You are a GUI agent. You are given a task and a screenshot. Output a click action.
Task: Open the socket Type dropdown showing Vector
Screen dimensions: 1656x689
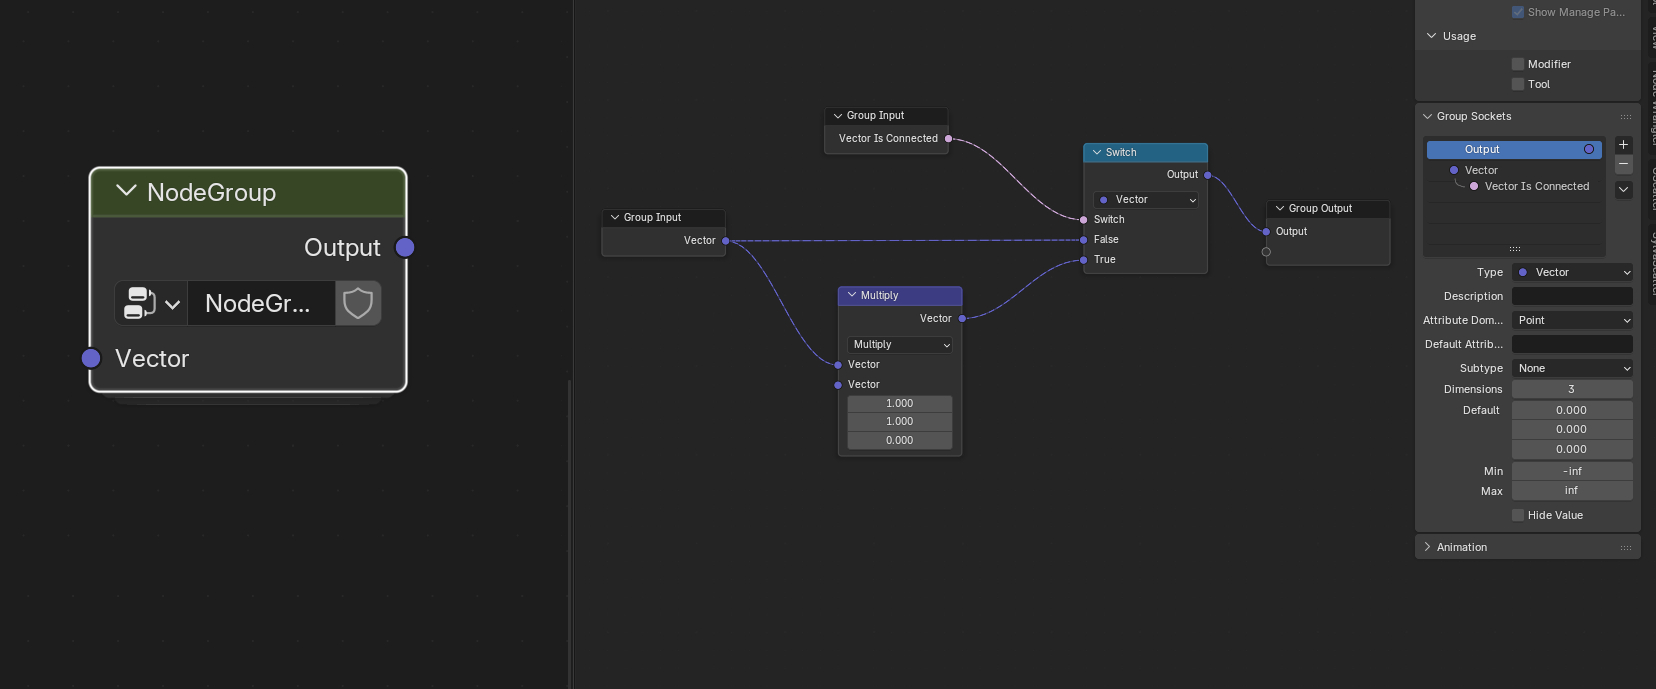[1572, 272]
